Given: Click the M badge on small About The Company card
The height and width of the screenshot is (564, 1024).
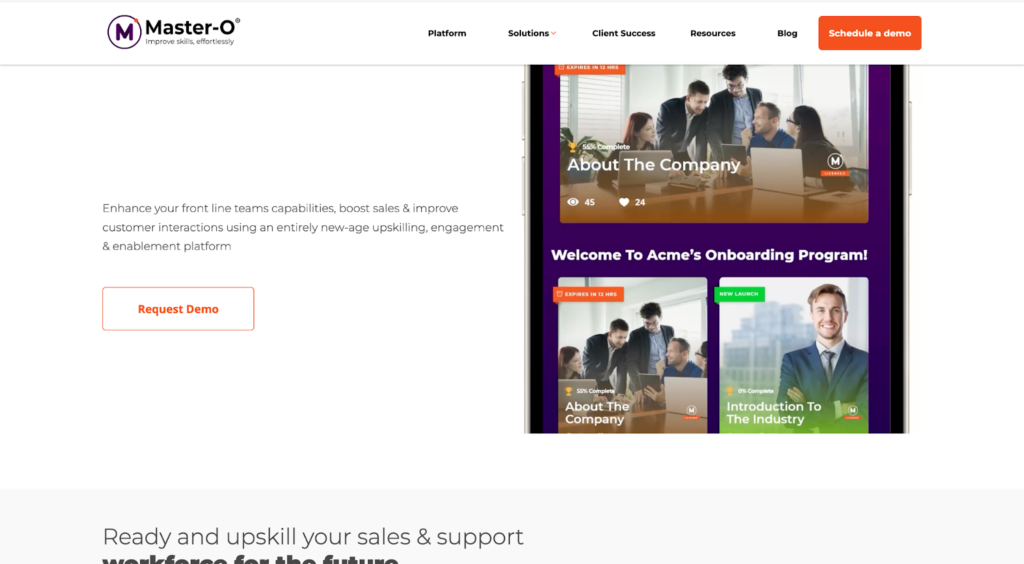Looking at the screenshot, I should coord(691,411).
